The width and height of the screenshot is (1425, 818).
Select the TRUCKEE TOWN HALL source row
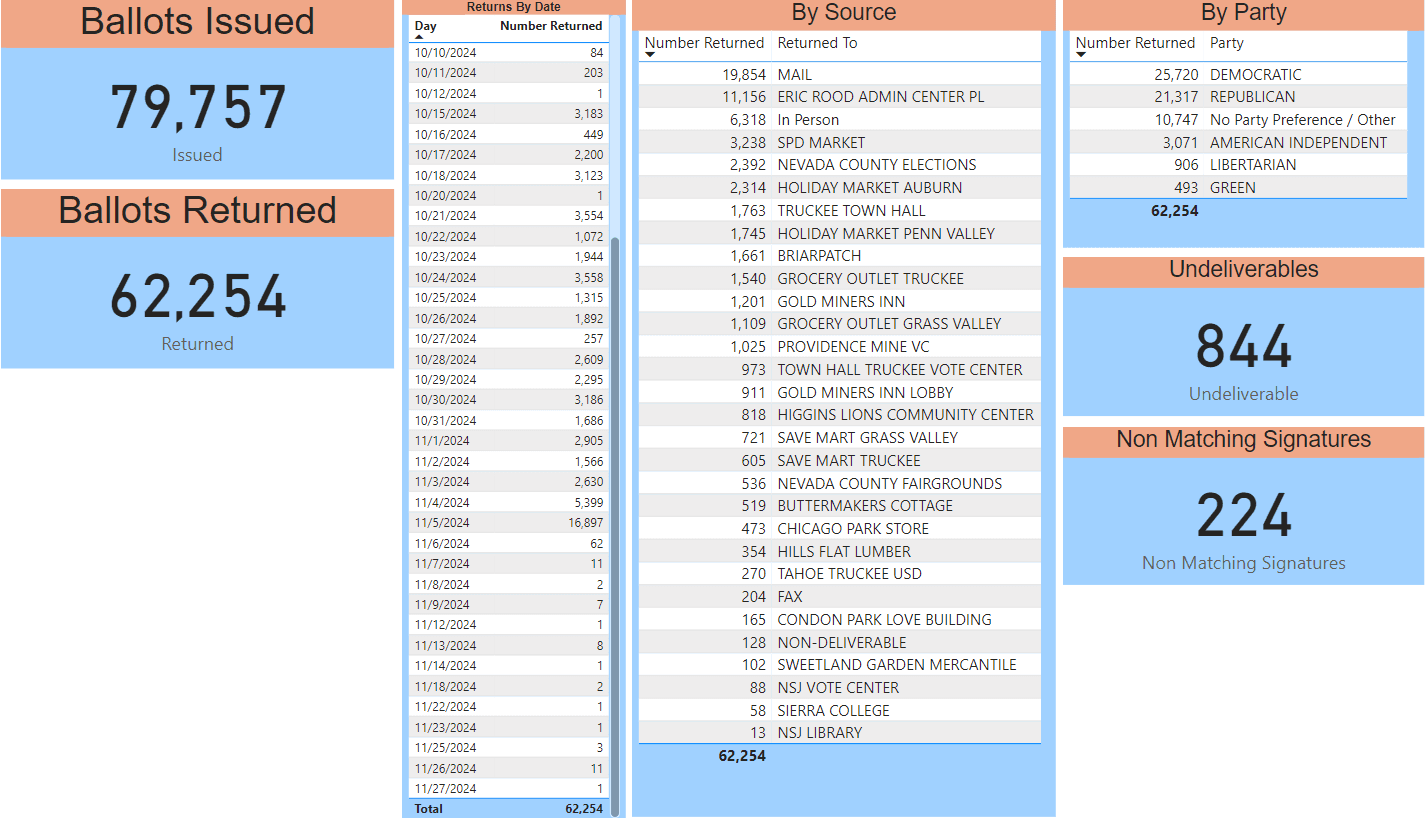coord(839,210)
